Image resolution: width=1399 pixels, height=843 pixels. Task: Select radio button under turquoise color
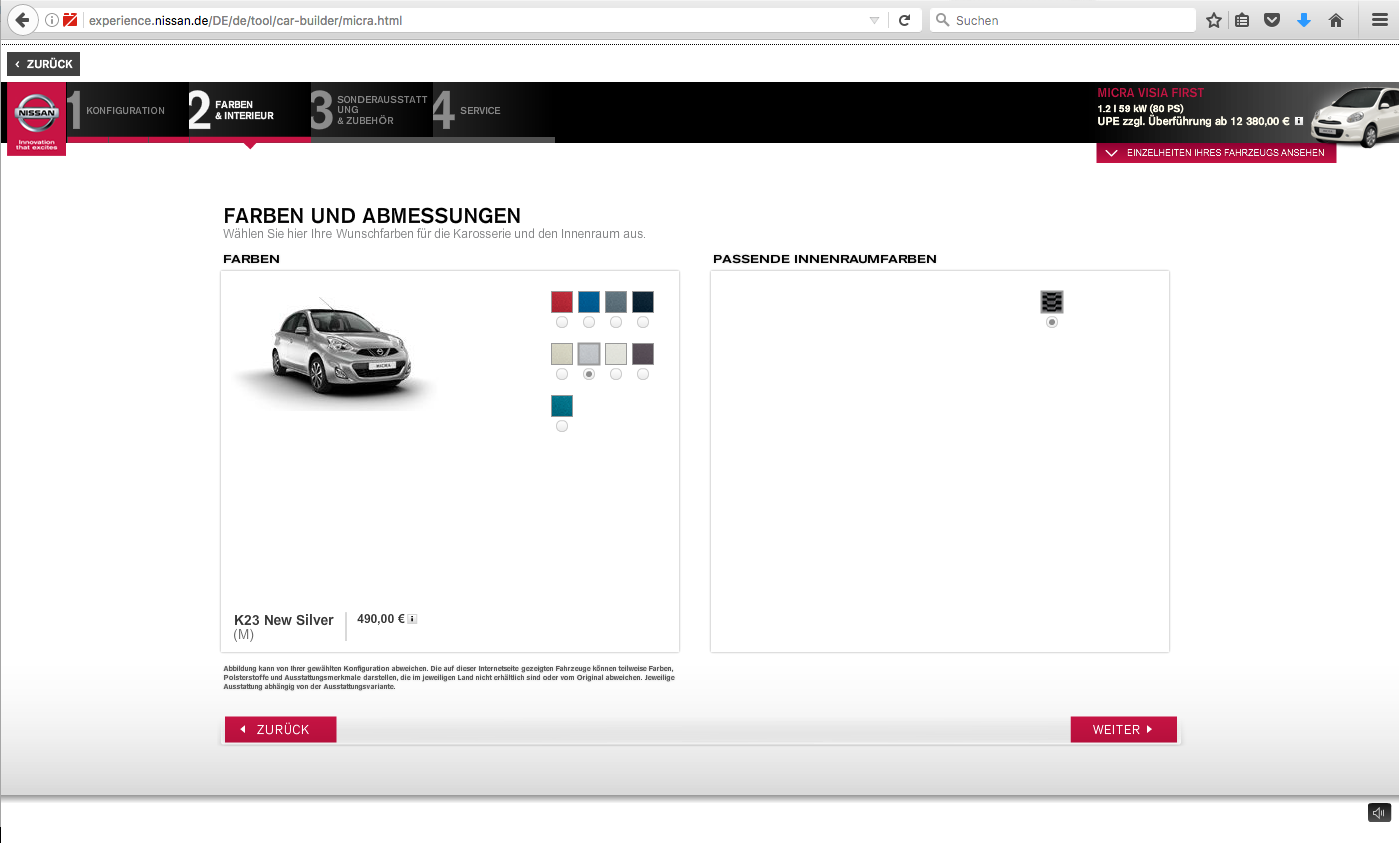[562, 426]
